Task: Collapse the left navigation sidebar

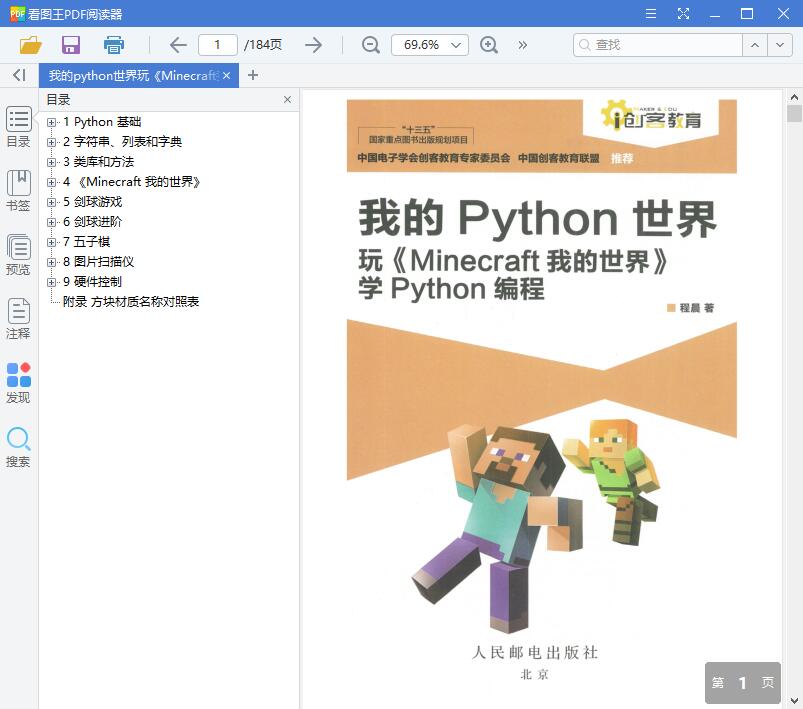Action: (x=17, y=76)
